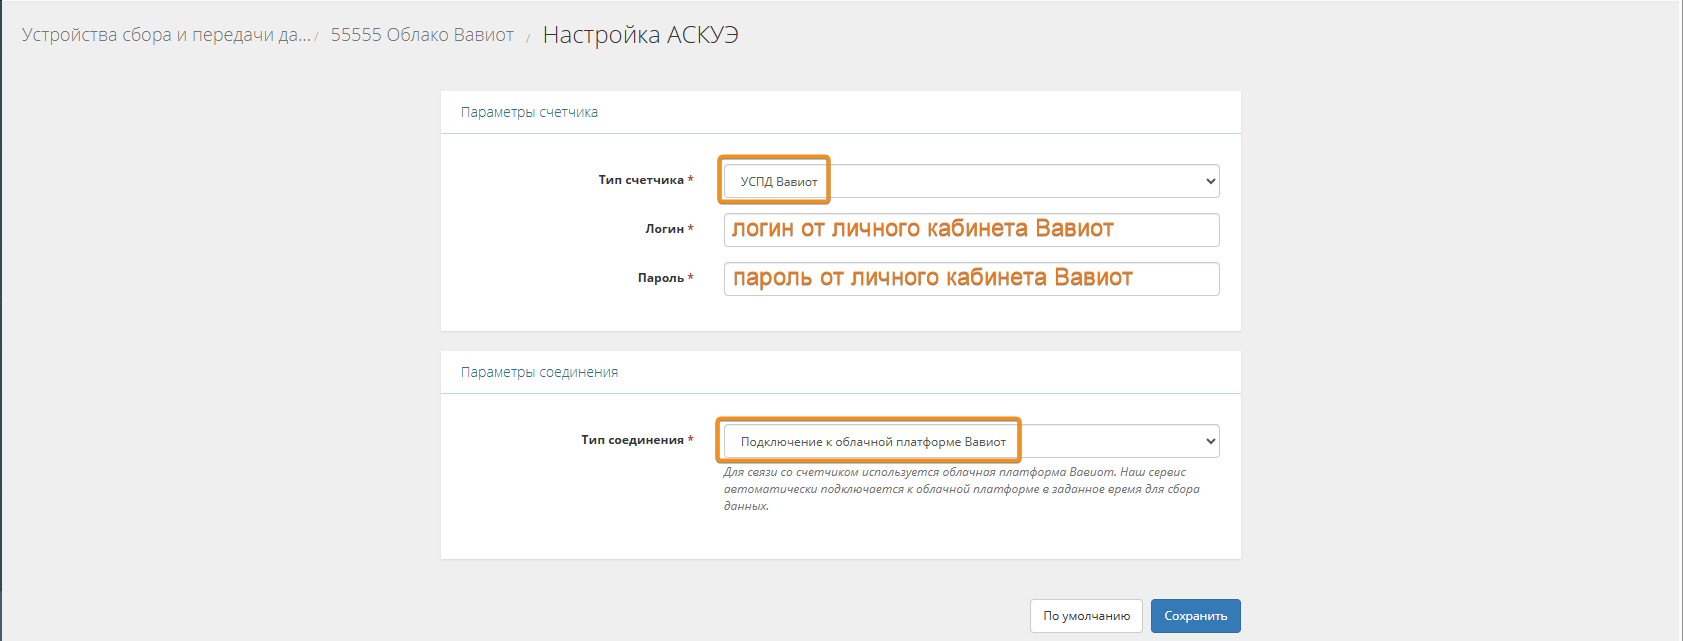Click the 'Настройка АСКУЭ' page title
This screenshot has width=1683, height=641.
pos(640,35)
